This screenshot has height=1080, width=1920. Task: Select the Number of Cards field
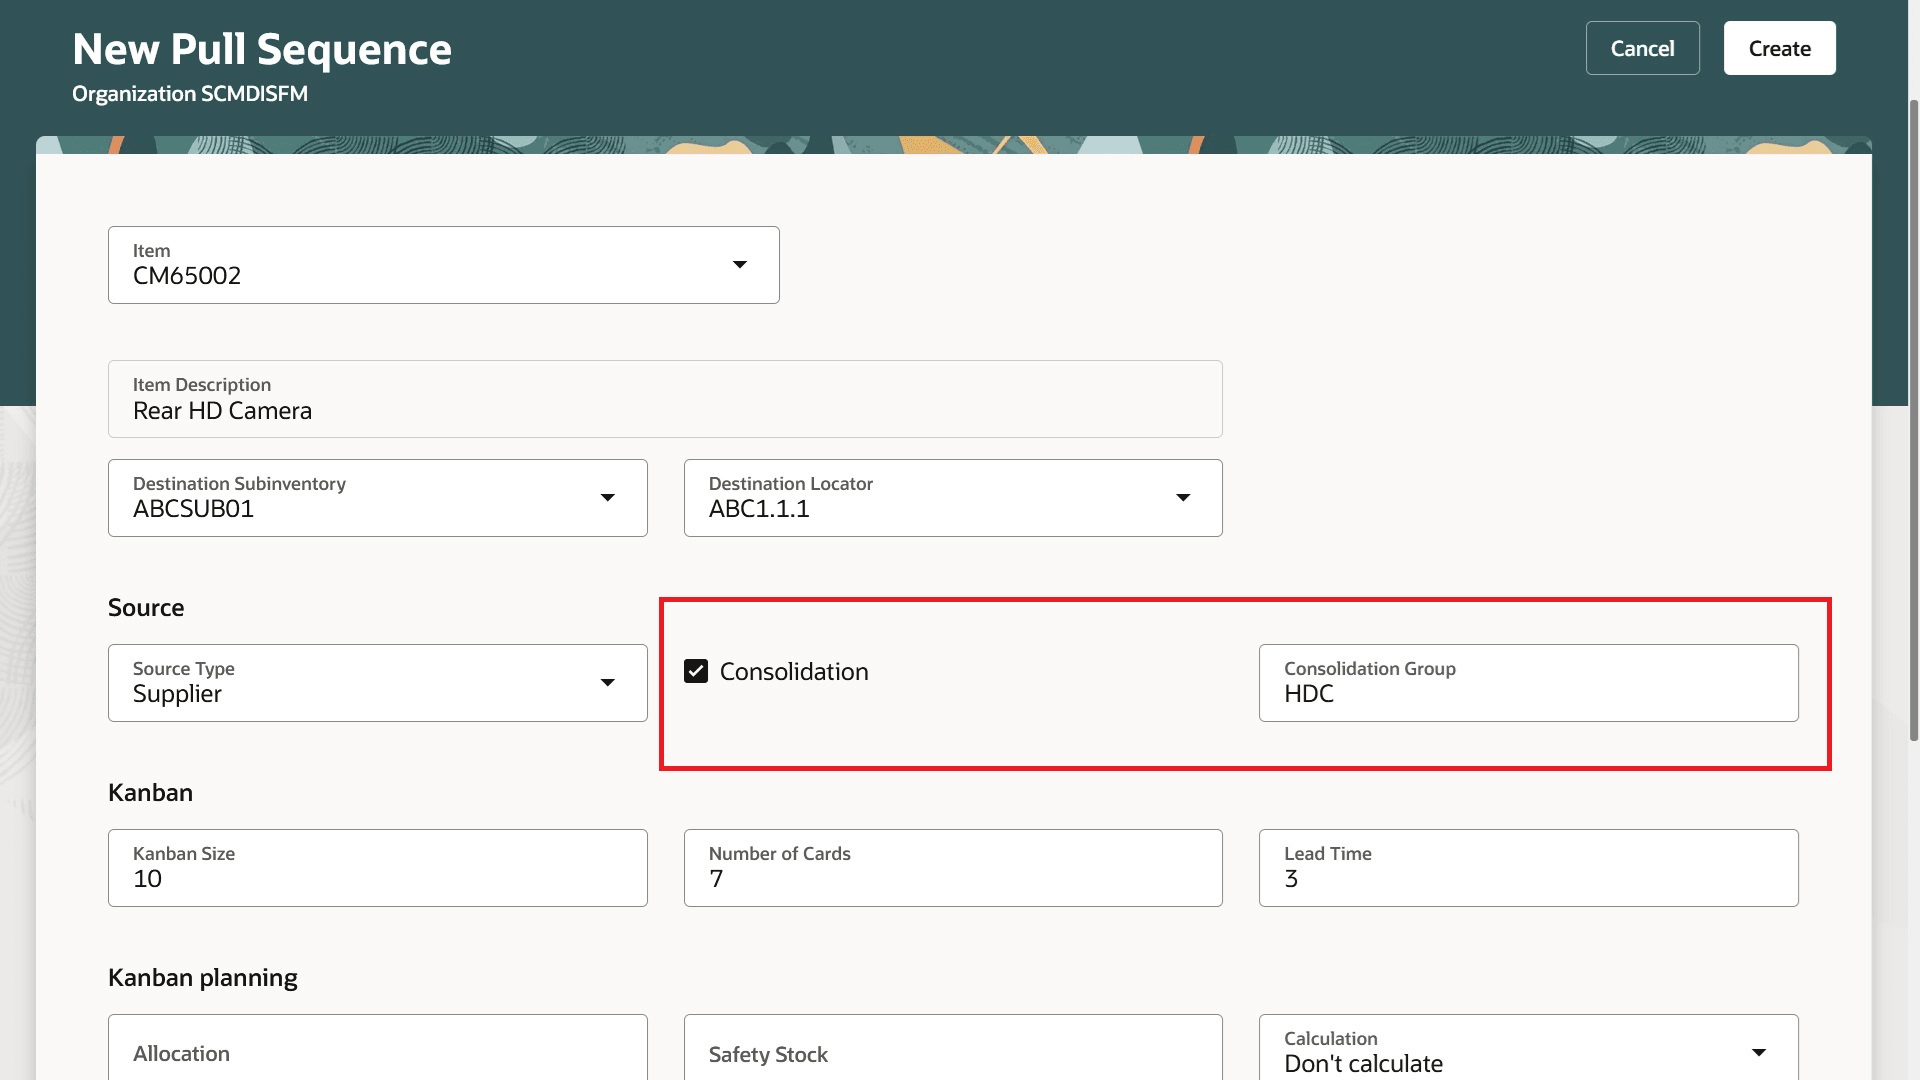coord(953,868)
